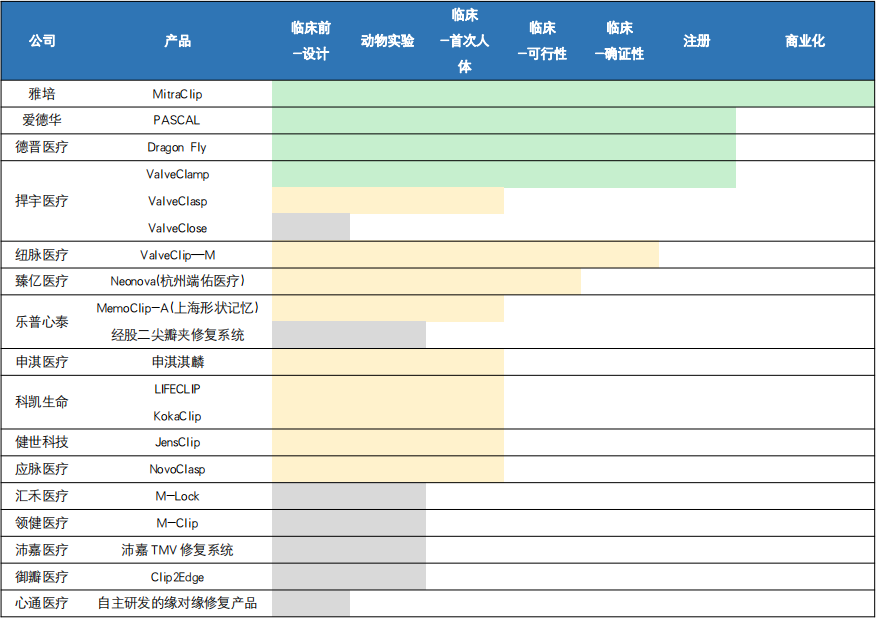Click the 臻亿医疗 company cell
877x619 pixels.
point(42,281)
